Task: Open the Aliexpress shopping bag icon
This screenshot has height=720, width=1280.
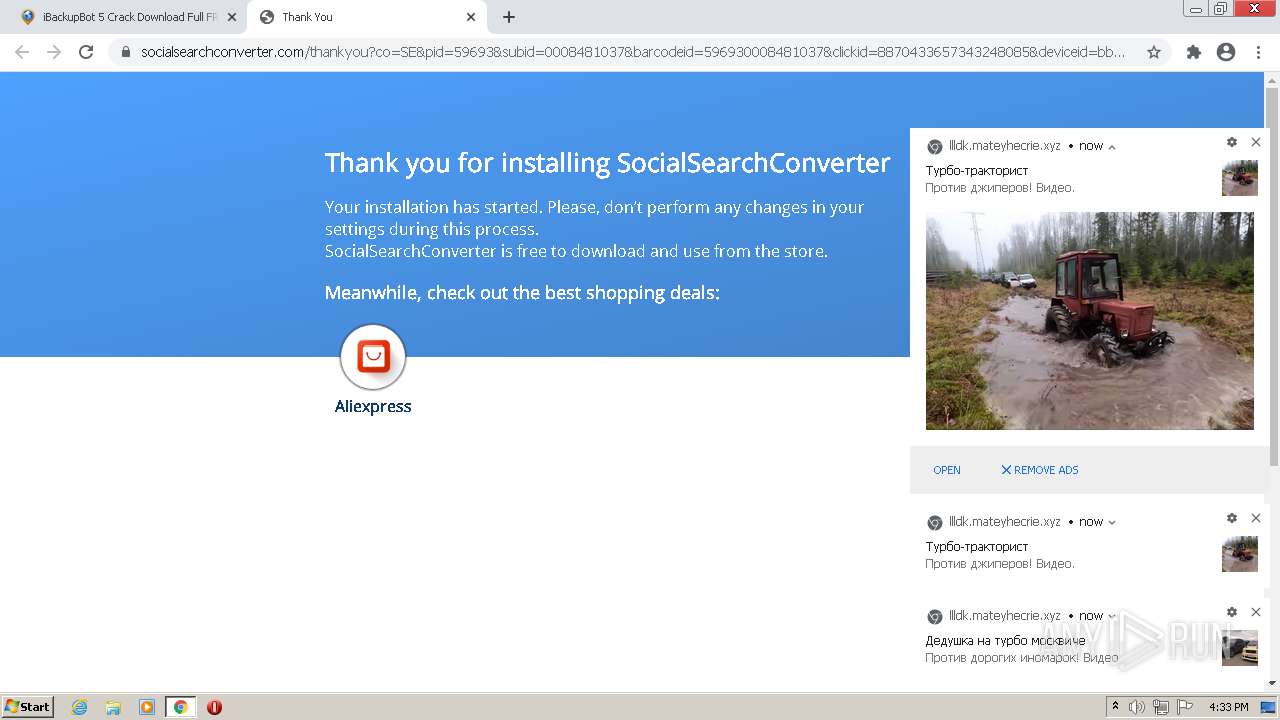Action: point(373,357)
